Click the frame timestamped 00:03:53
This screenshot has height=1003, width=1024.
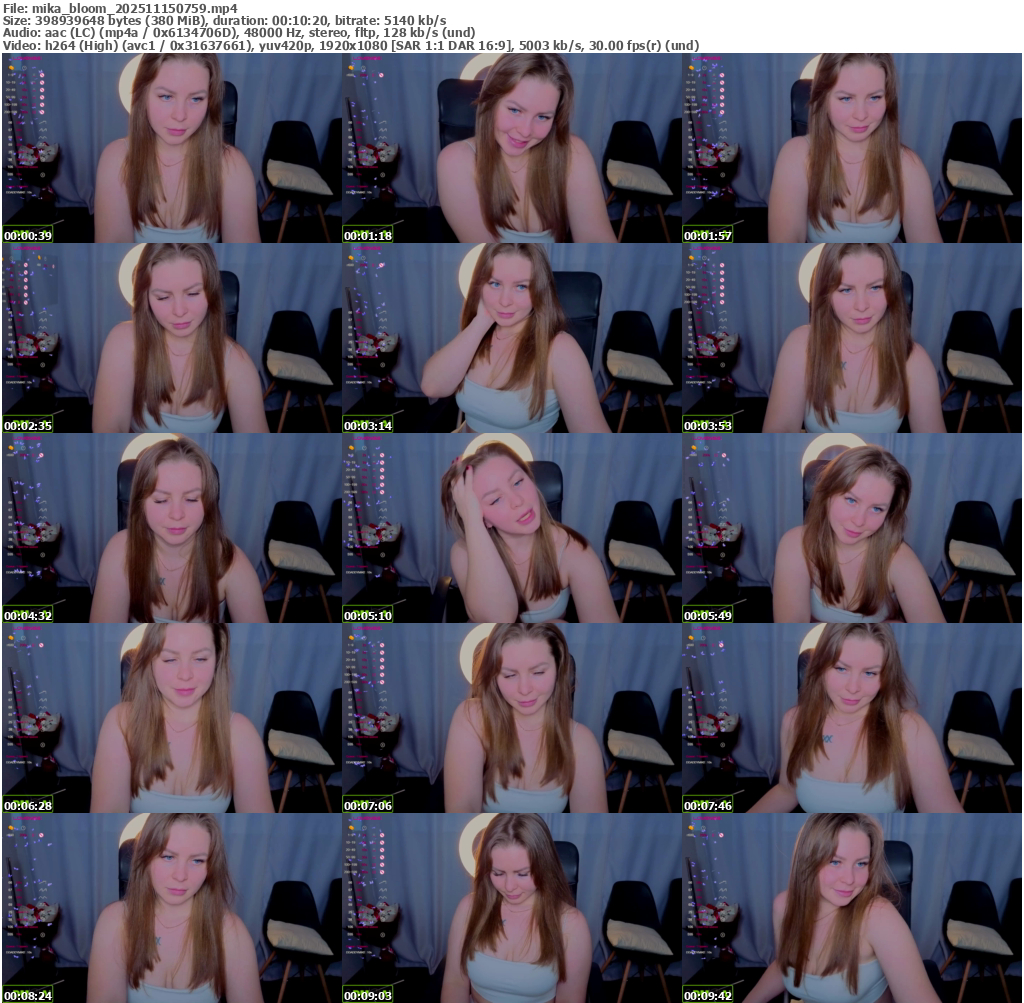(851, 338)
